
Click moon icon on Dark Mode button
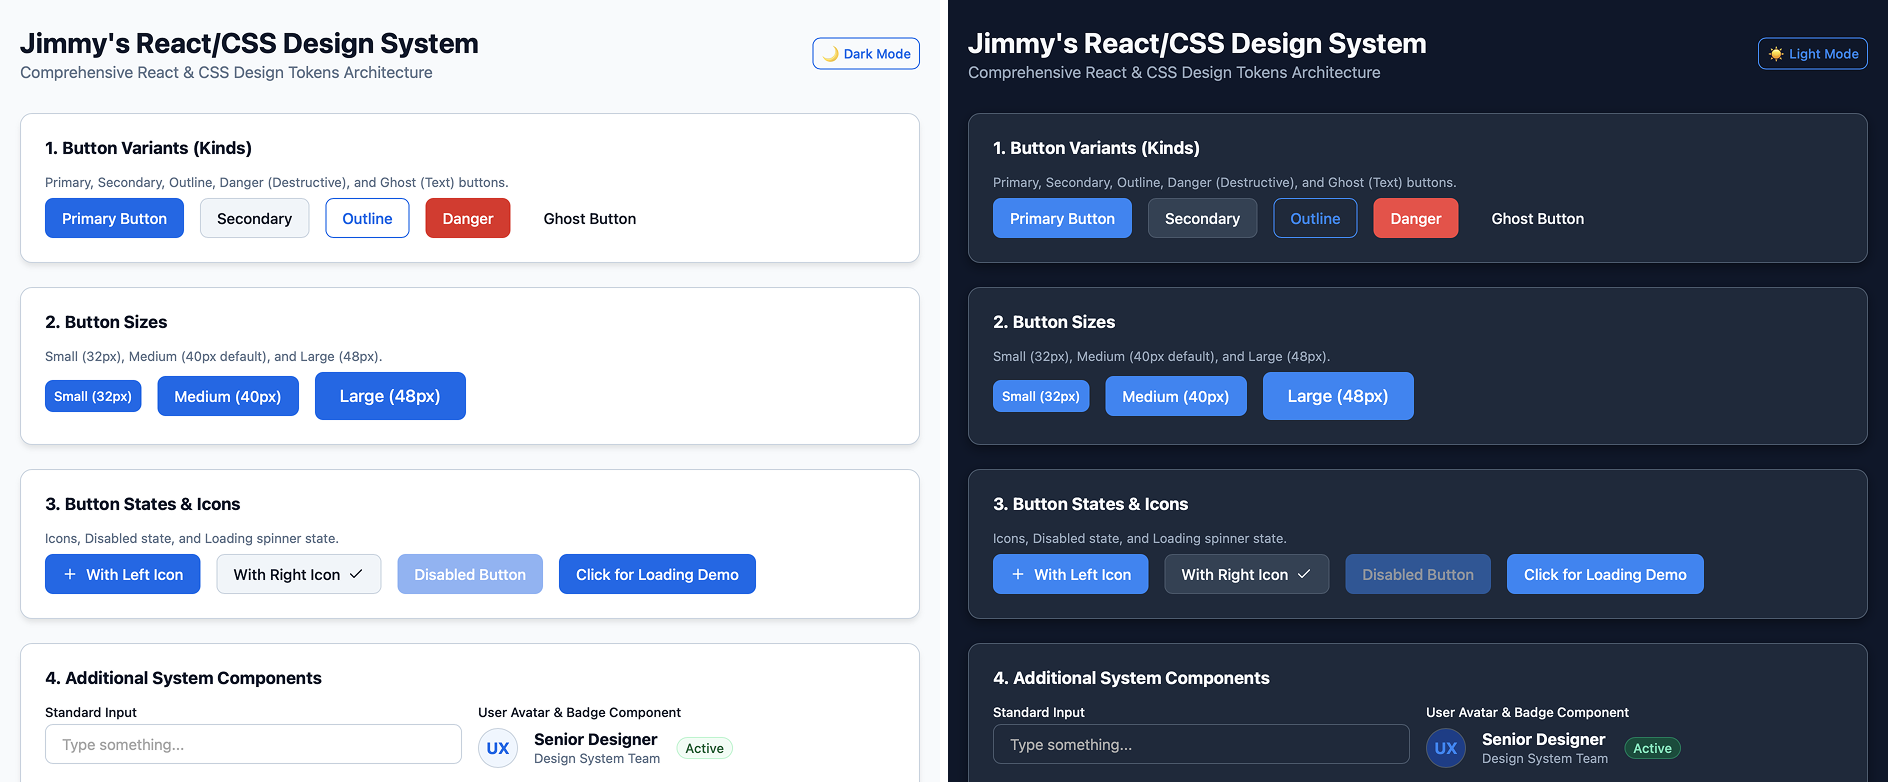tap(830, 53)
